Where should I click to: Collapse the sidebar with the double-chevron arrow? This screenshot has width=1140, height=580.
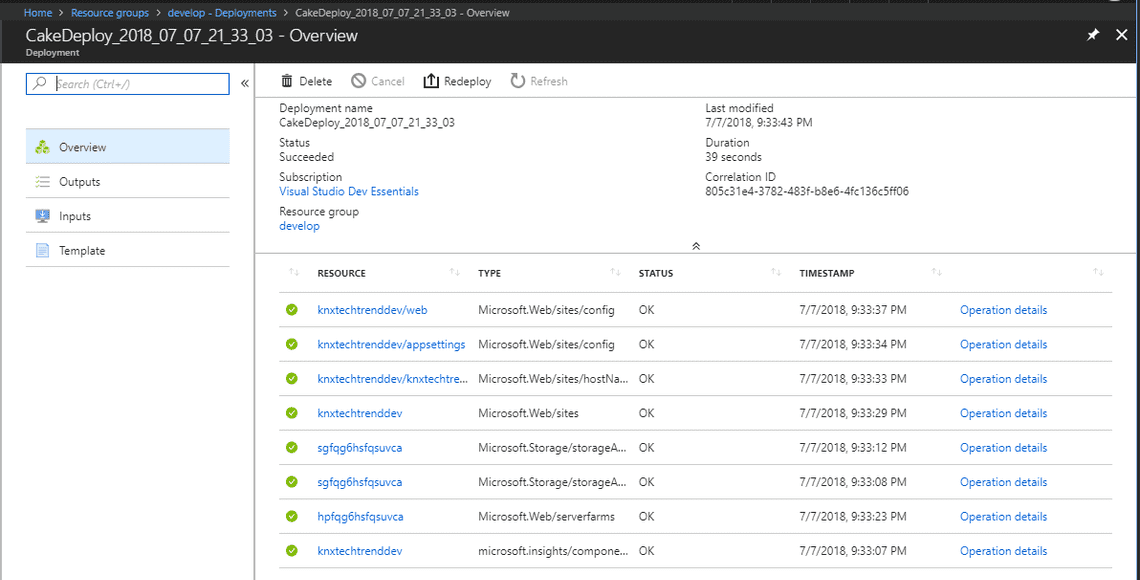coord(245,84)
